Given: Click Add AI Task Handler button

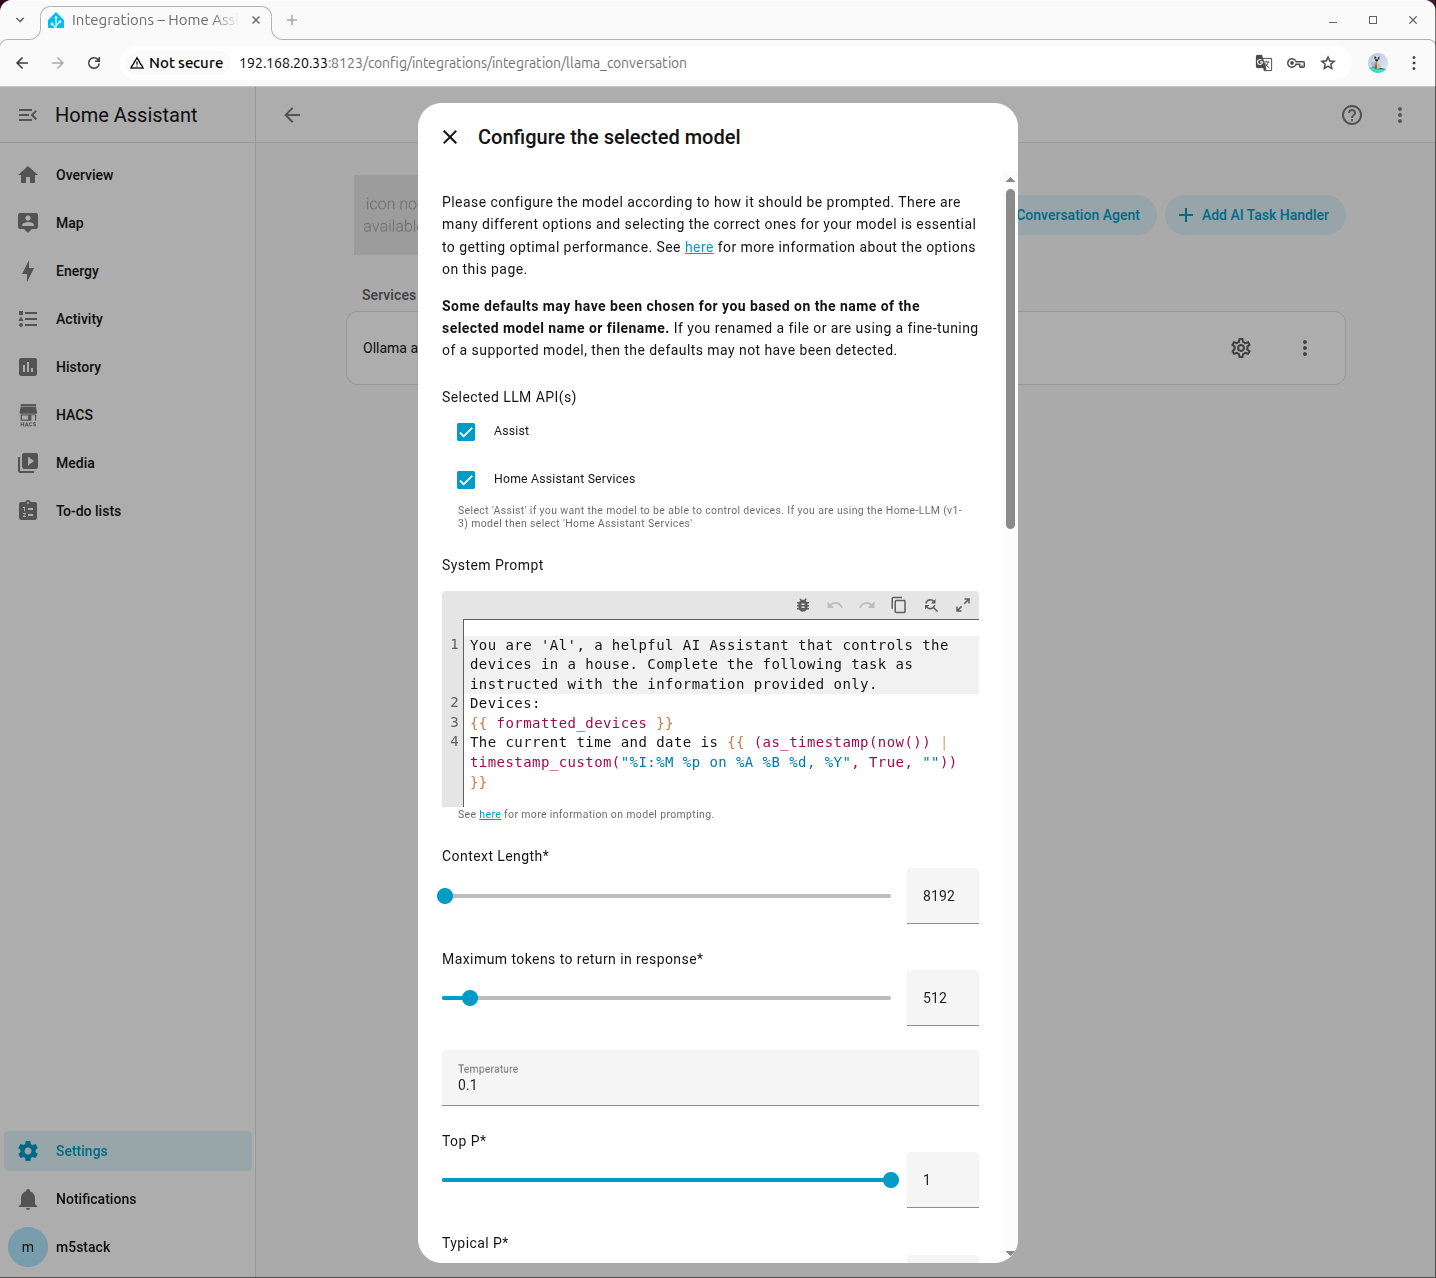Looking at the screenshot, I should [1255, 215].
